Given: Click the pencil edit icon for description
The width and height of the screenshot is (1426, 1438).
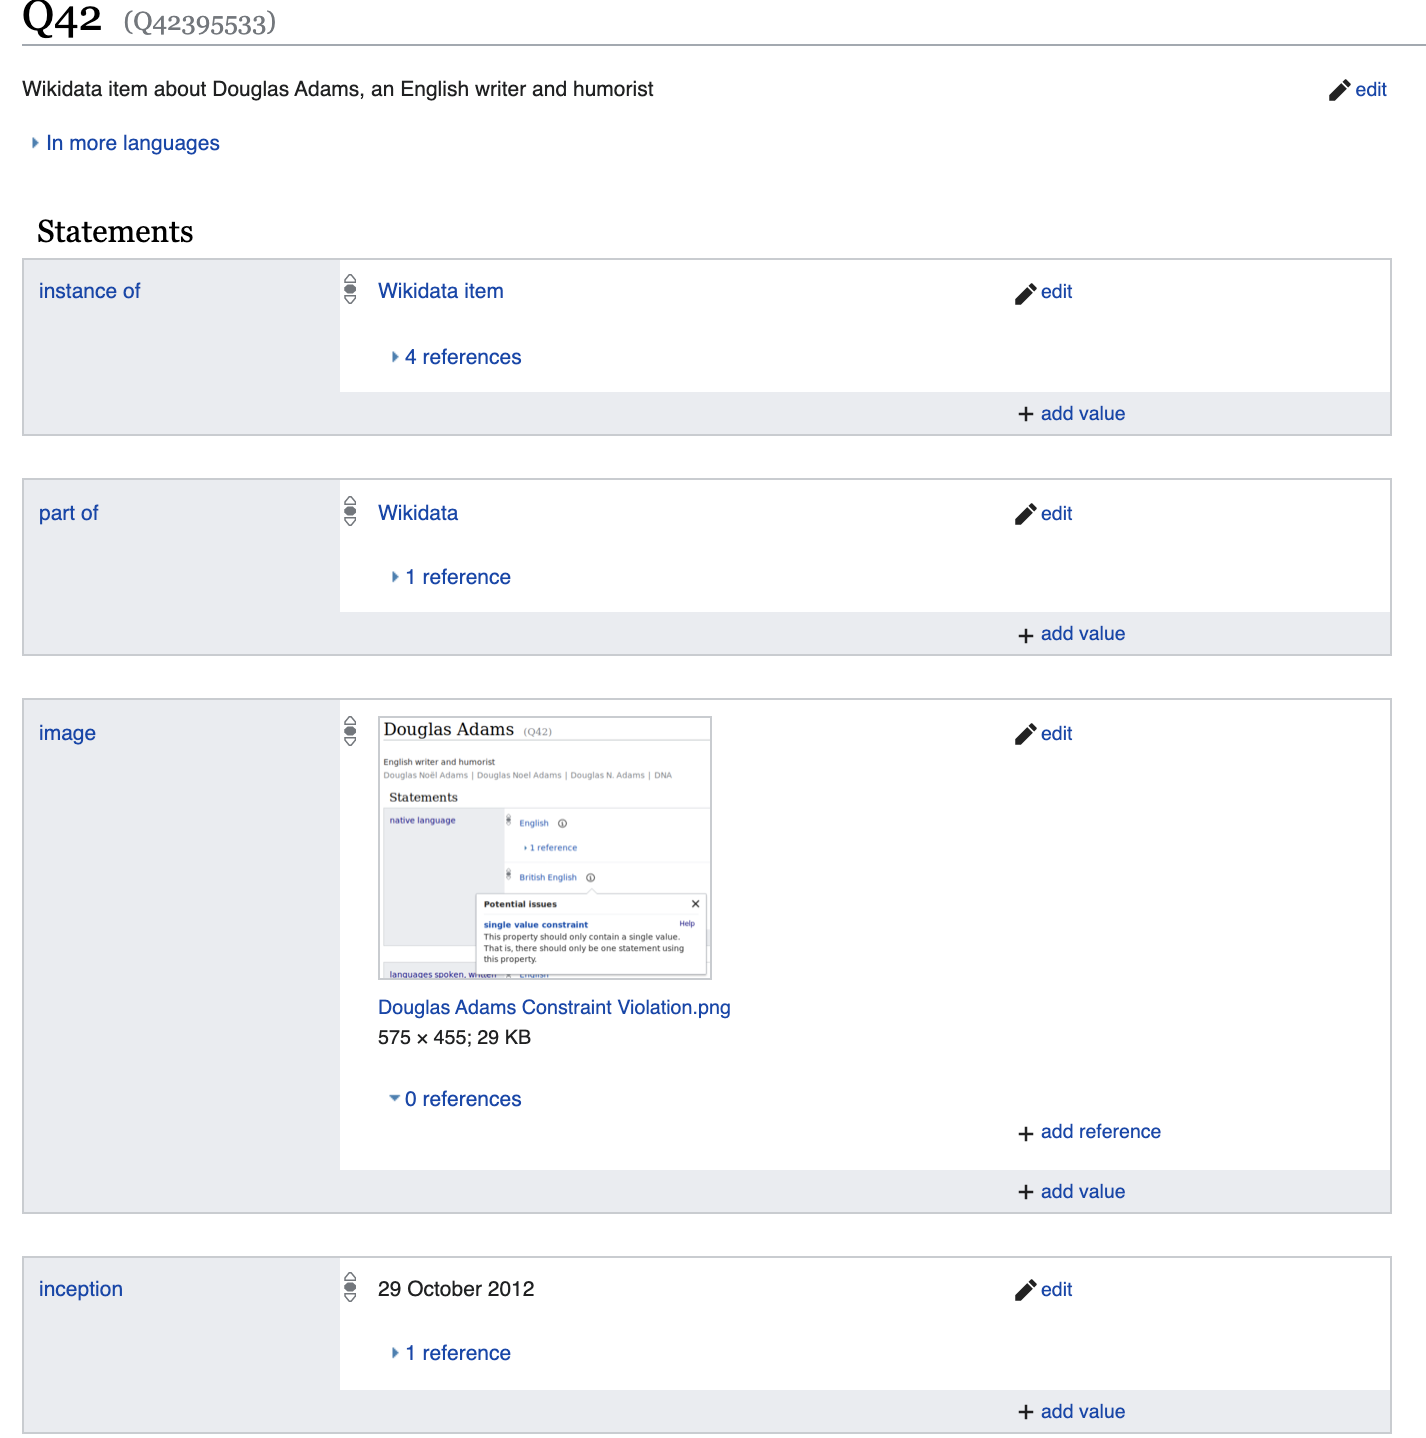Looking at the screenshot, I should click(x=1339, y=91).
